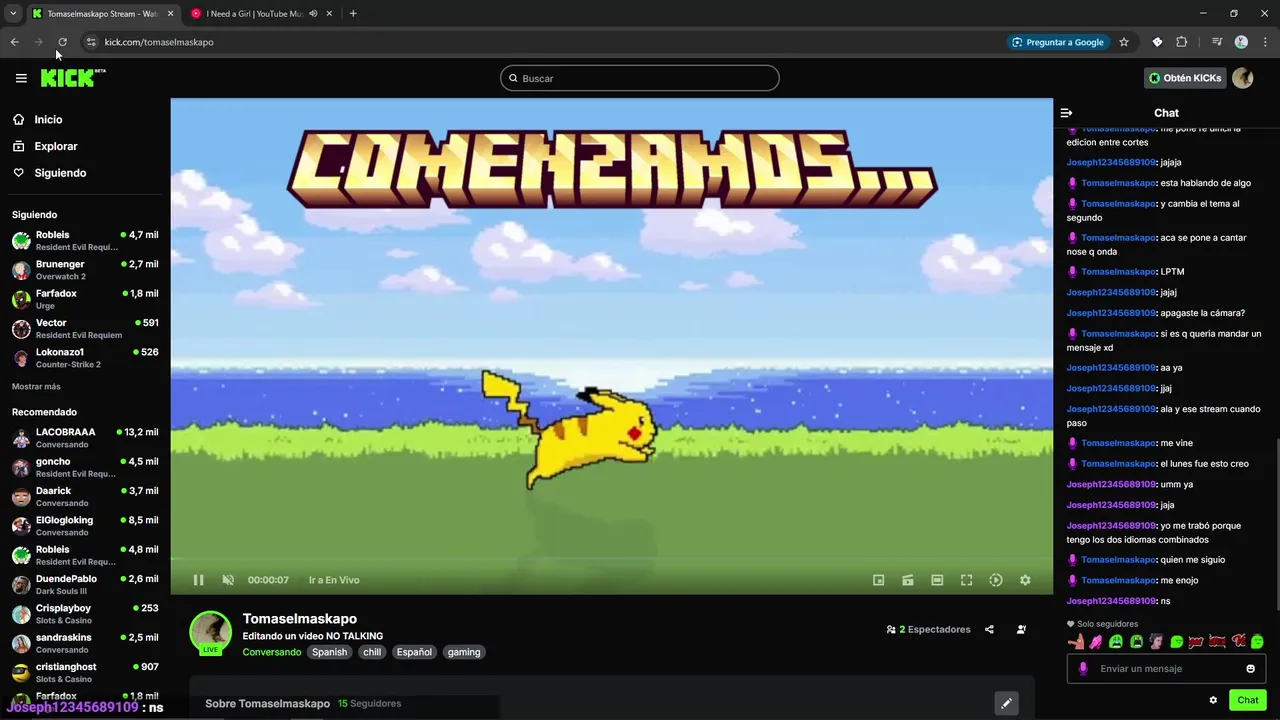1280x720 pixels.
Task: Open Daarick recommended channel
Action: [85, 497]
